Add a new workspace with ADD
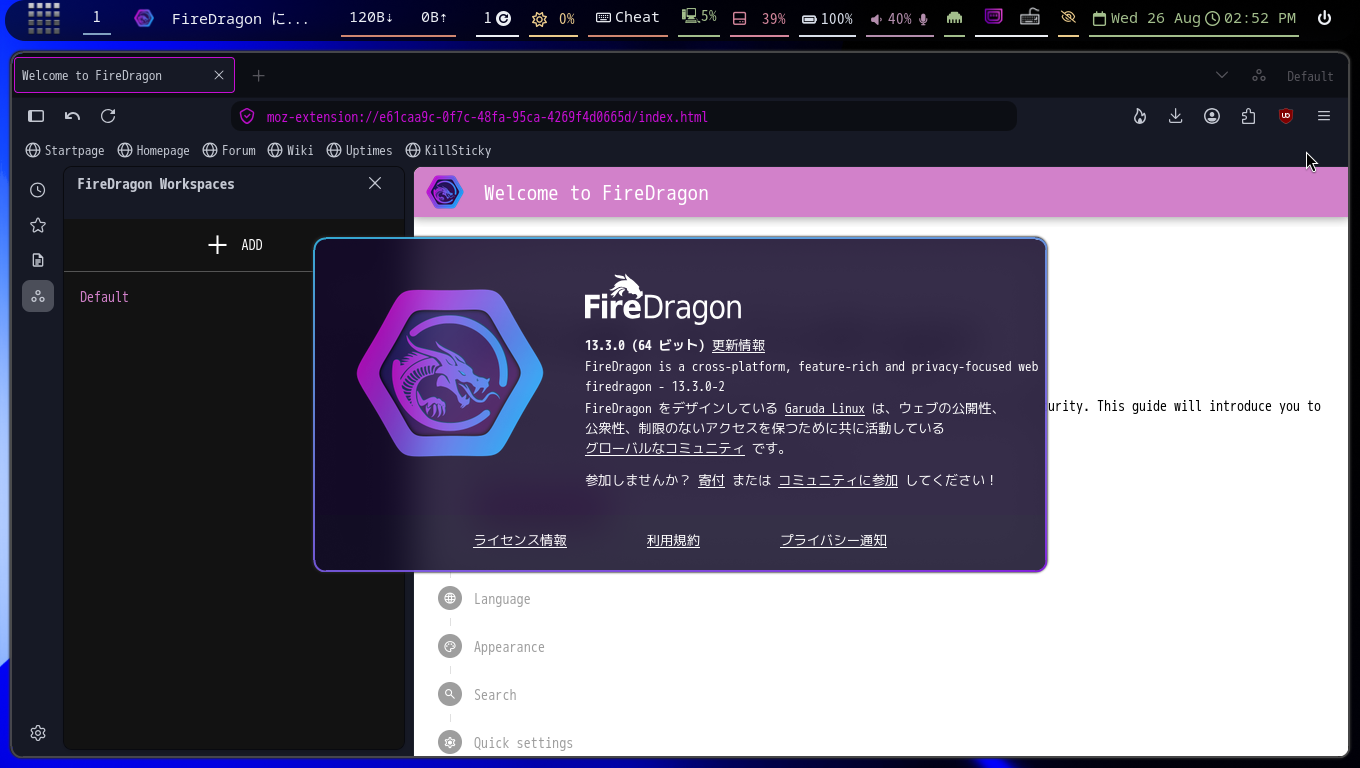 pos(235,245)
